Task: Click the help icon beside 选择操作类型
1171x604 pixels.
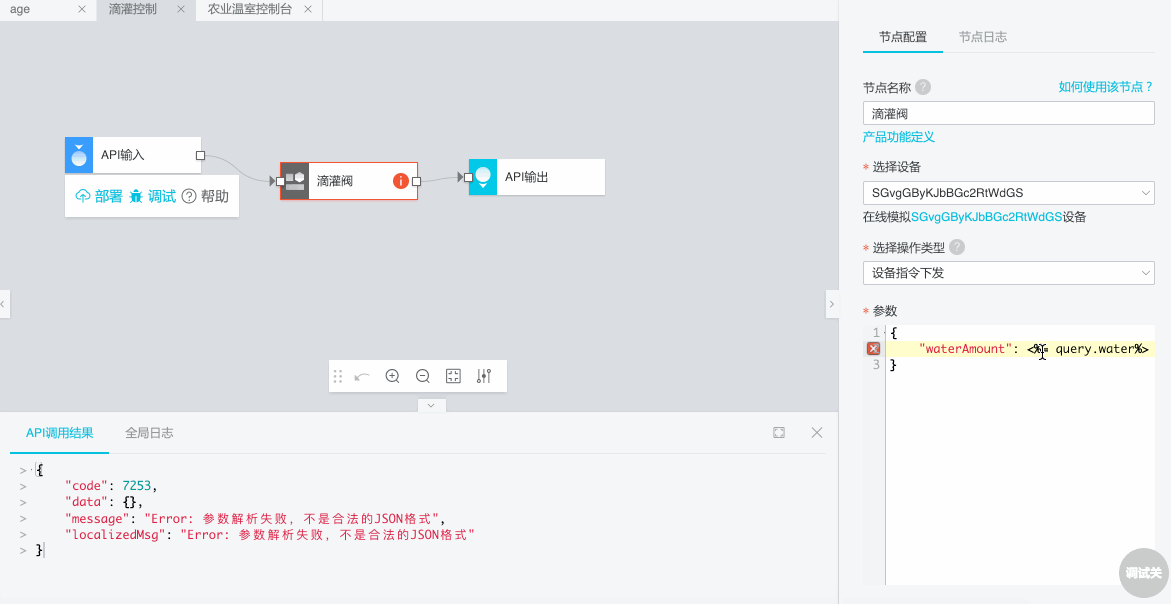Action: click(x=957, y=247)
